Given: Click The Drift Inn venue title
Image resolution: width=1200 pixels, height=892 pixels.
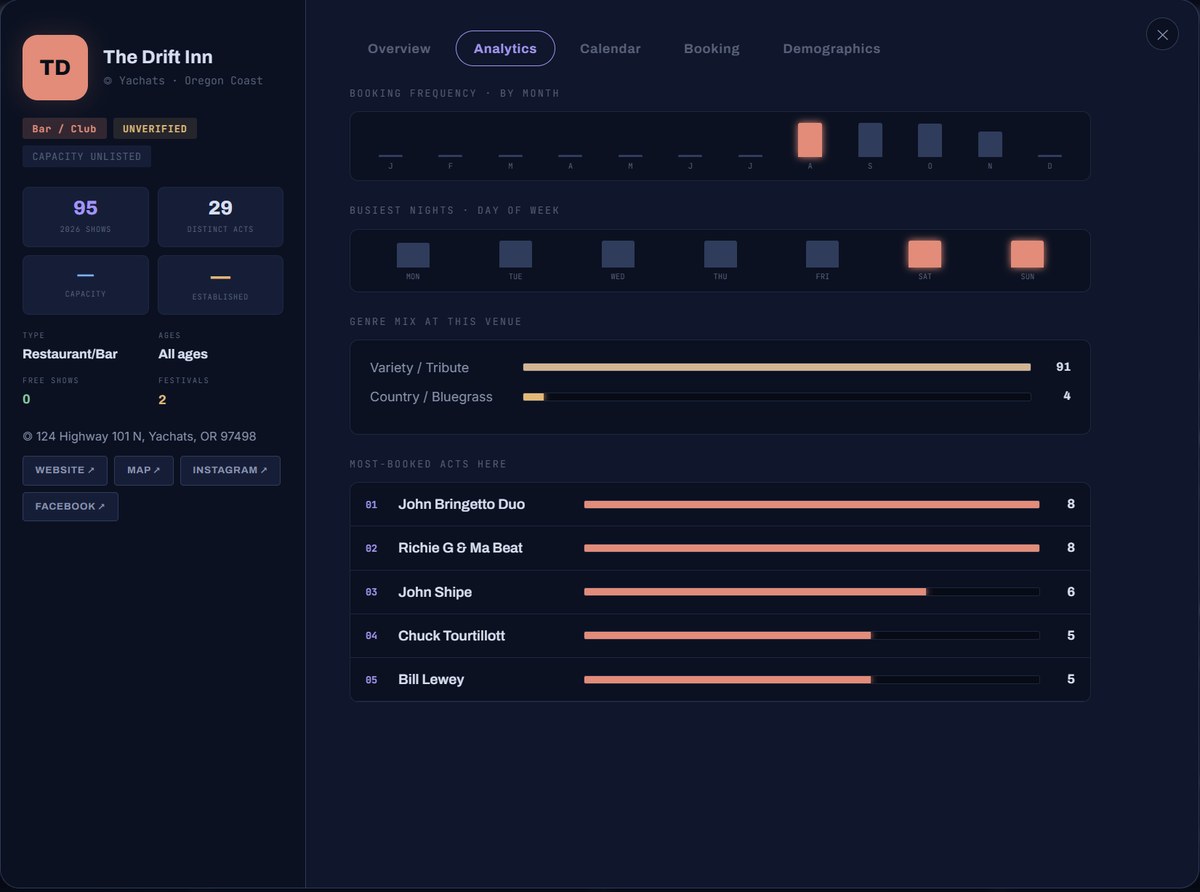Looking at the screenshot, I should click(158, 57).
